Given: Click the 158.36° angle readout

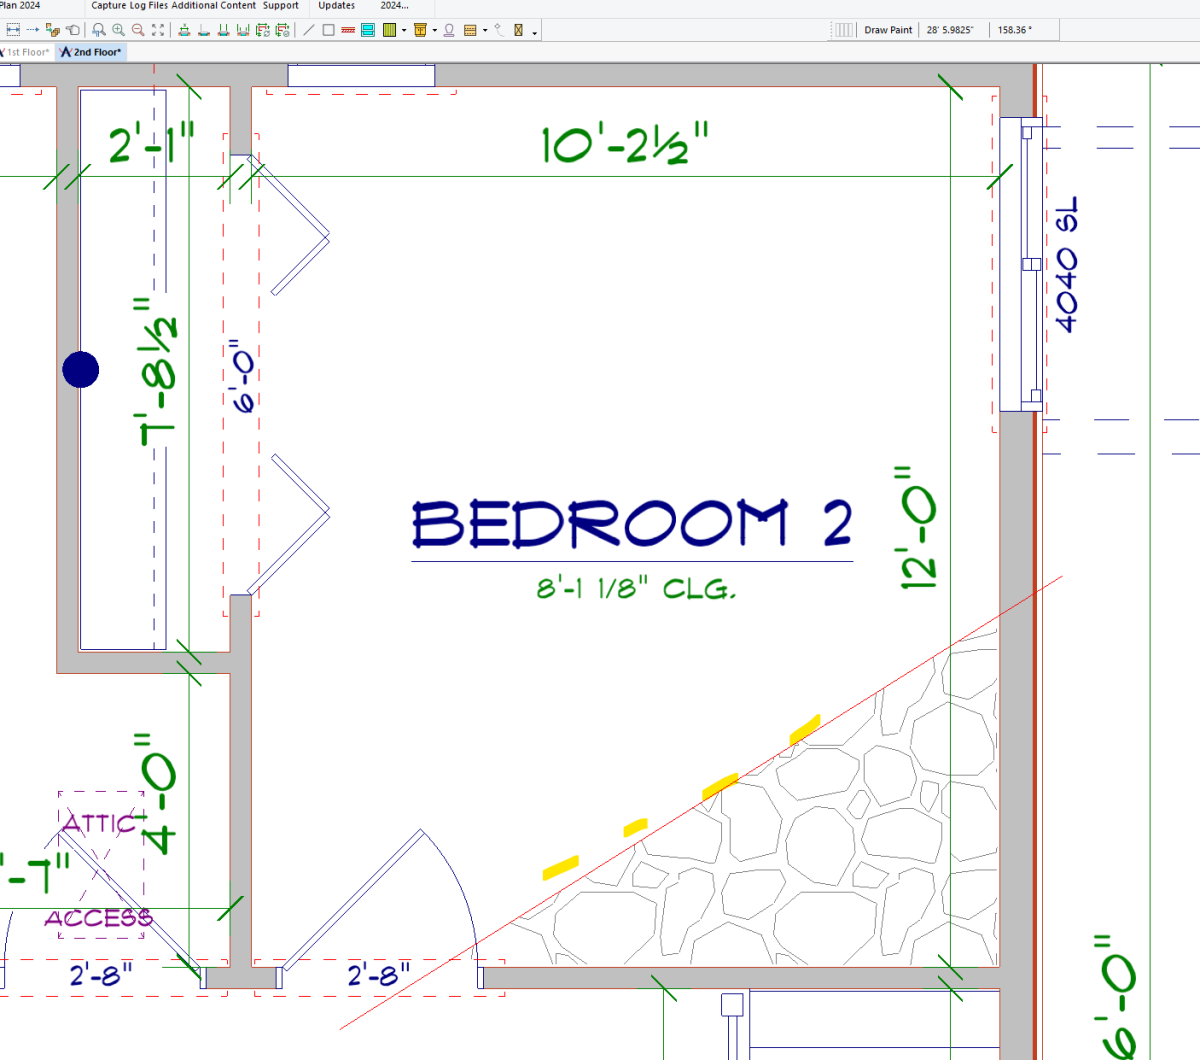Looking at the screenshot, I should point(1014,30).
